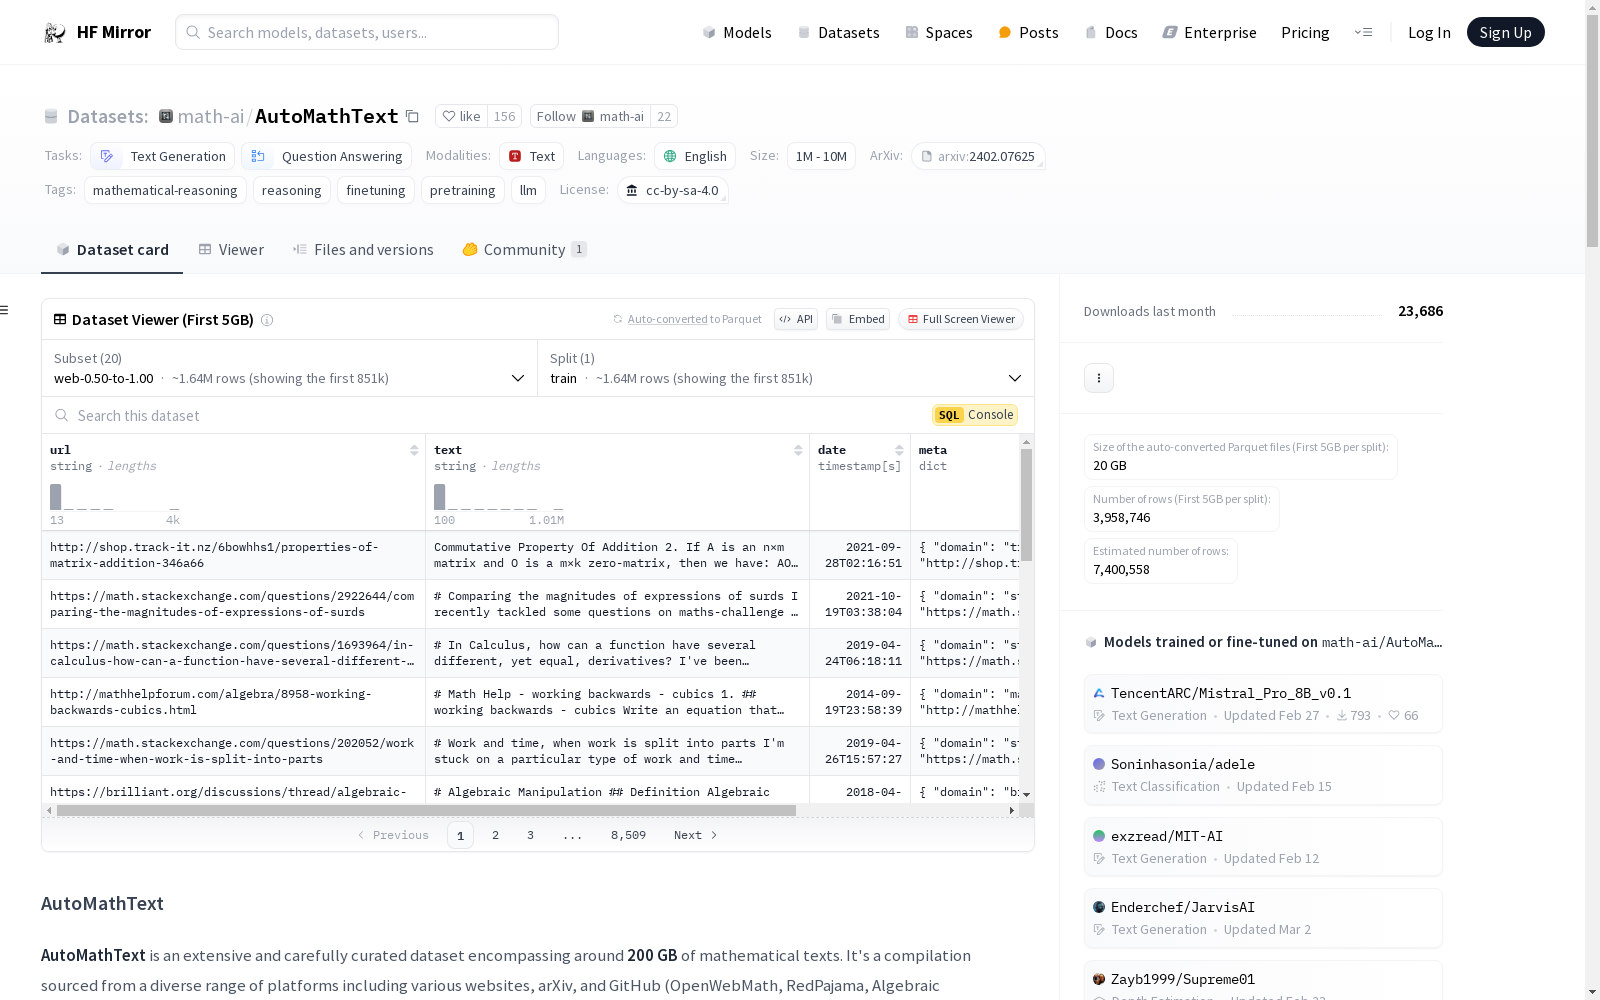Click Log In
Viewport: 1600px width, 1000px height.
(x=1429, y=32)
